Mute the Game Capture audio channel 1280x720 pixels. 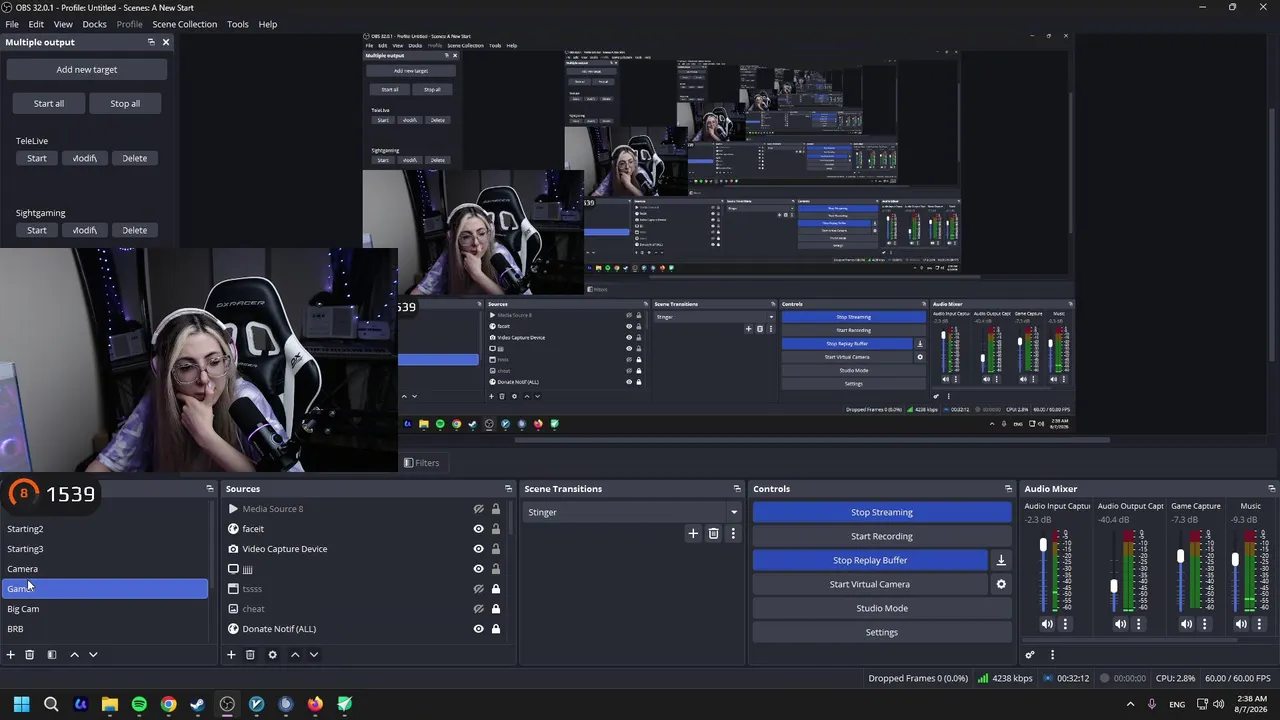click(x=1186, y=624)
